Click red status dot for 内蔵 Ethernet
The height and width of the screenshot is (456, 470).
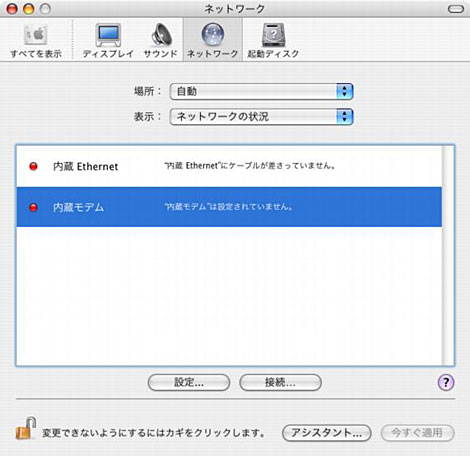pos(33,166)
